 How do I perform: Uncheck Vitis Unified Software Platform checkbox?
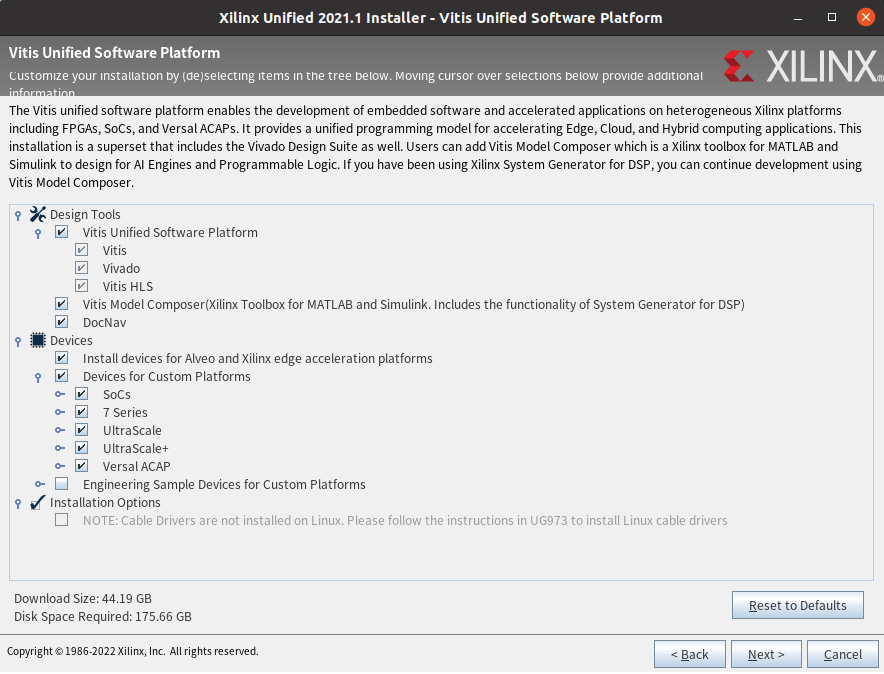[61, 232]
